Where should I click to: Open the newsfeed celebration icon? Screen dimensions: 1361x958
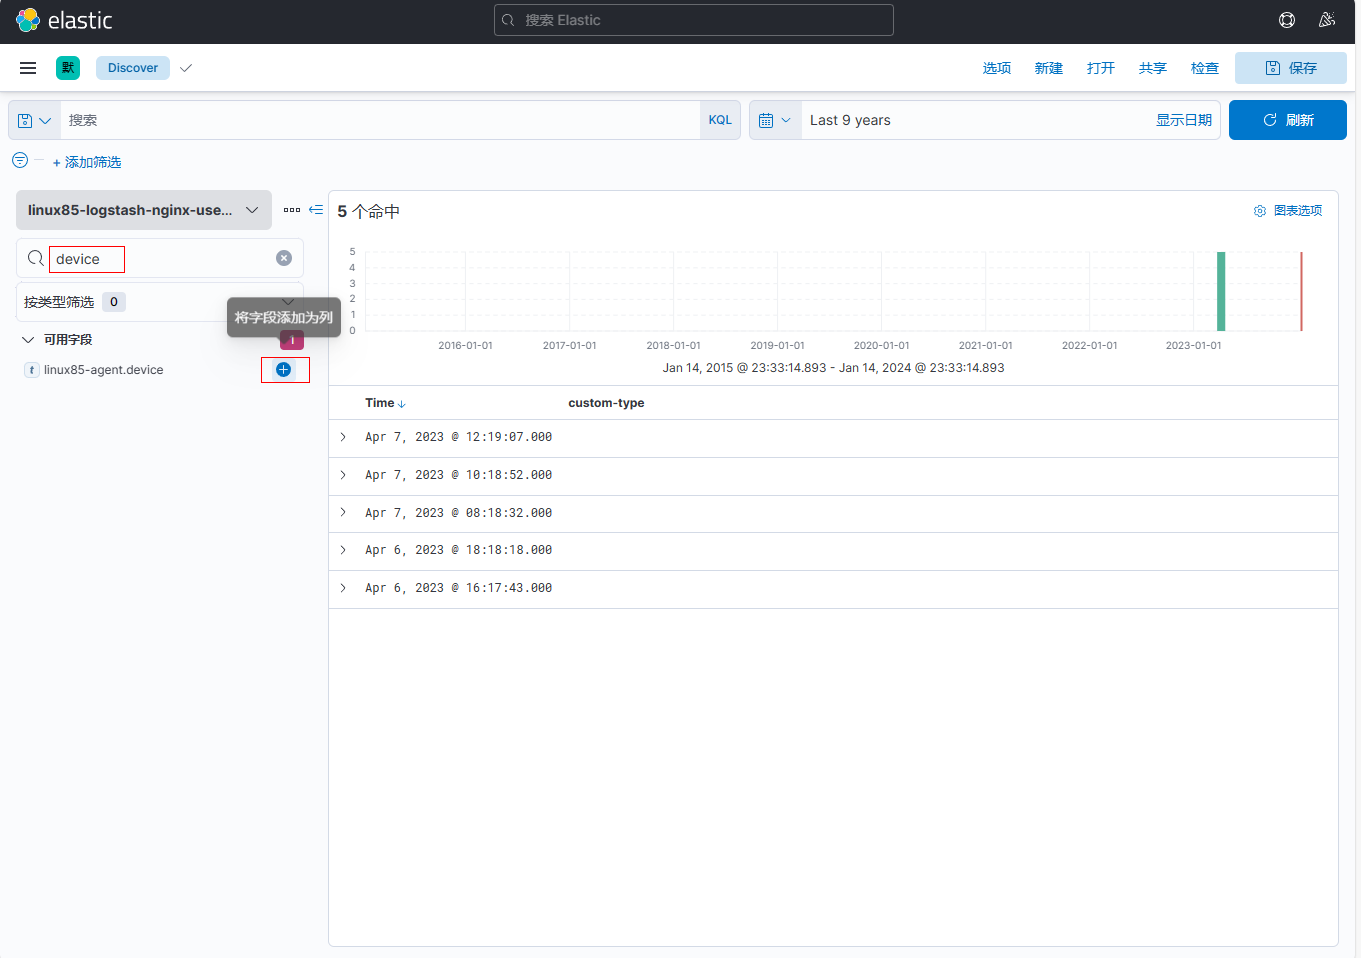pyautogui.click(x=1327, y=20)
